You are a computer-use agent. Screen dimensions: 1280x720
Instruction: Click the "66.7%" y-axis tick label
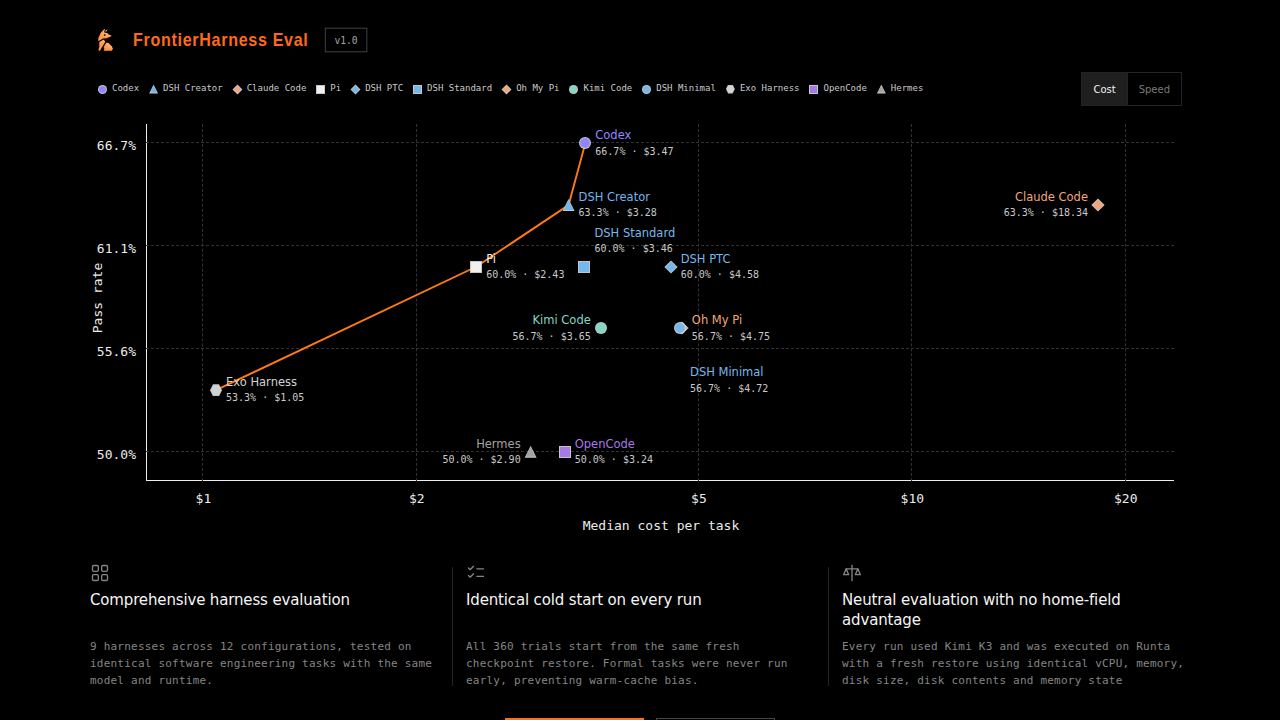(116, 145)
